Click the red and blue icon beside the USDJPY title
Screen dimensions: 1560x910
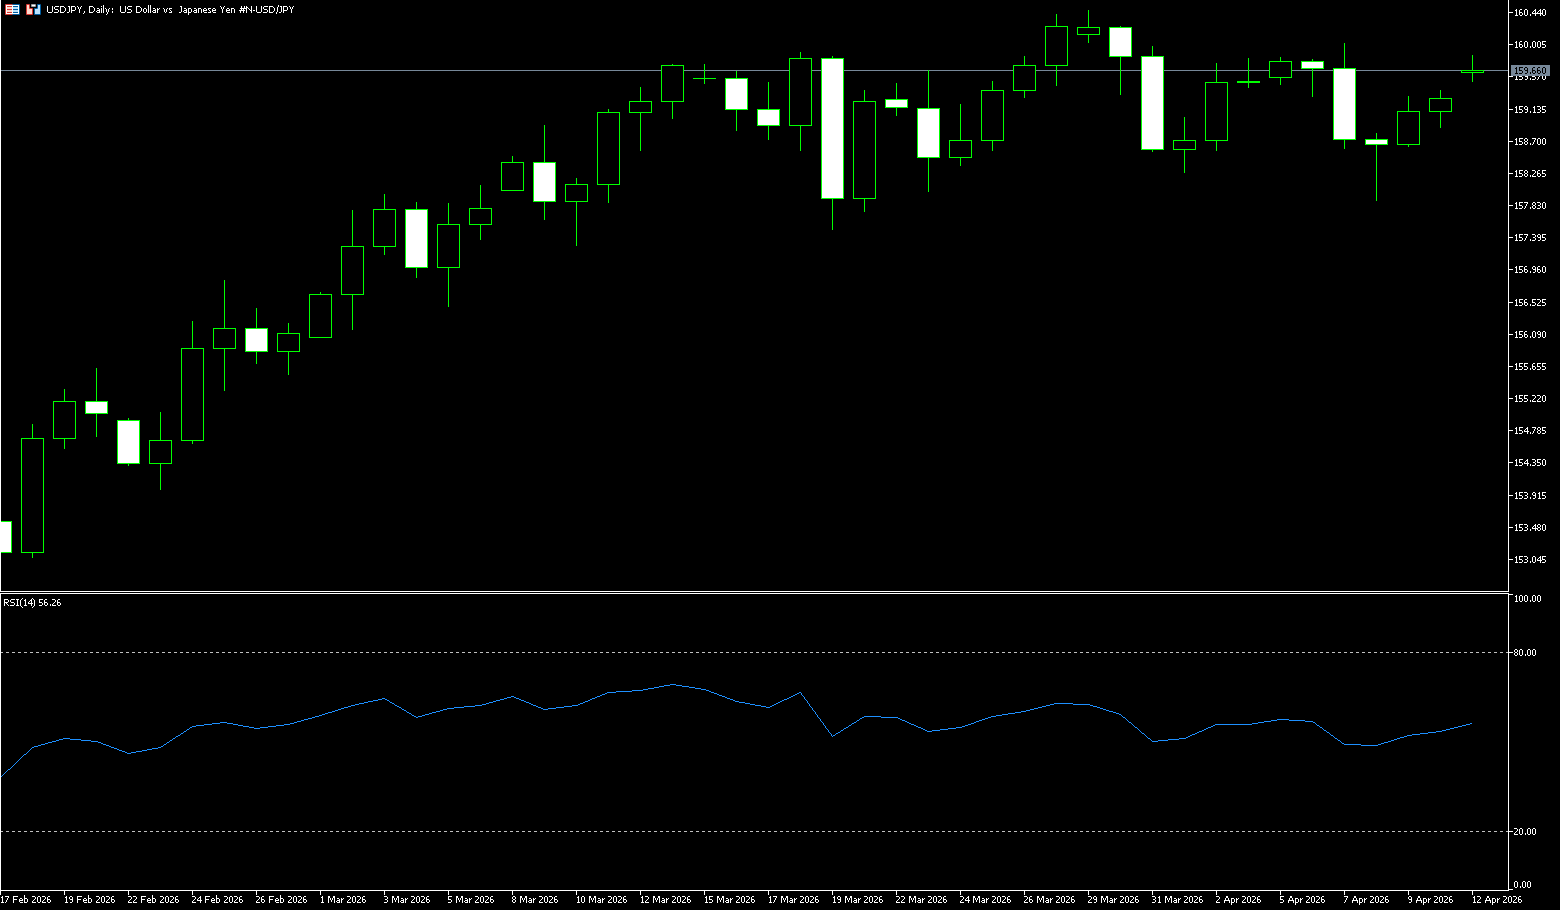click(33, 9)
